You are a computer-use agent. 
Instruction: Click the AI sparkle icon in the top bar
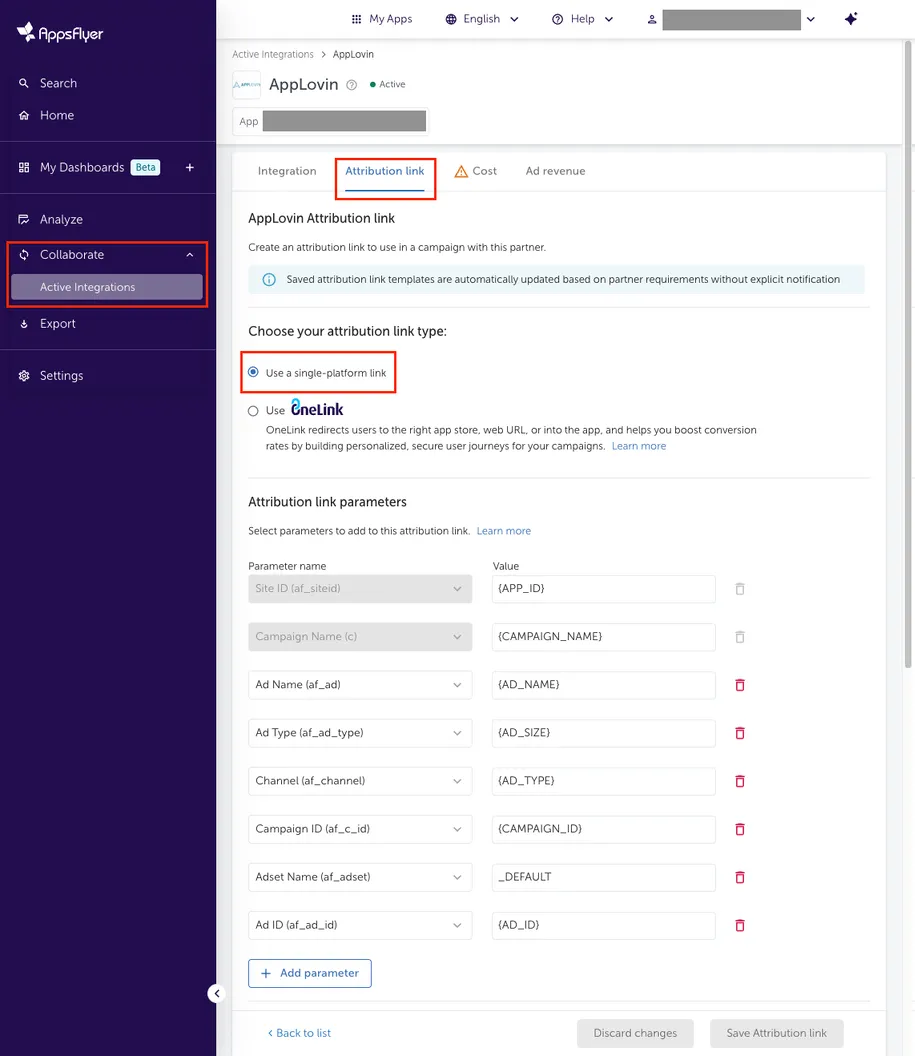click(851, 17)
